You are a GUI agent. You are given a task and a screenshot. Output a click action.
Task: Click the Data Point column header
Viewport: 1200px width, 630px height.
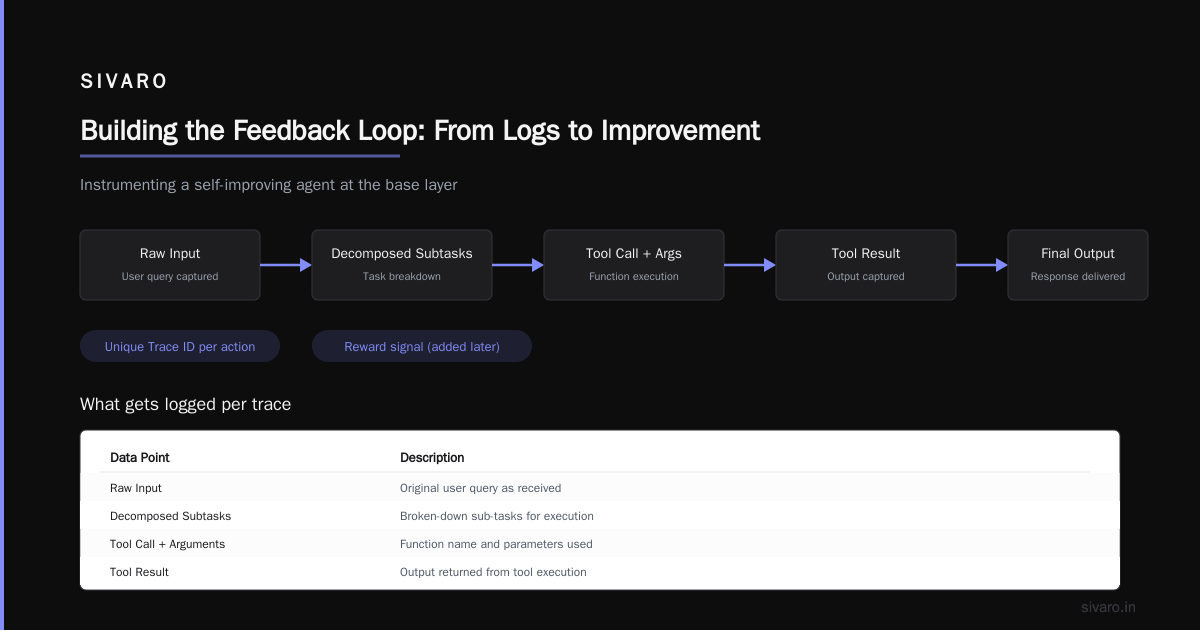(140, 458)
